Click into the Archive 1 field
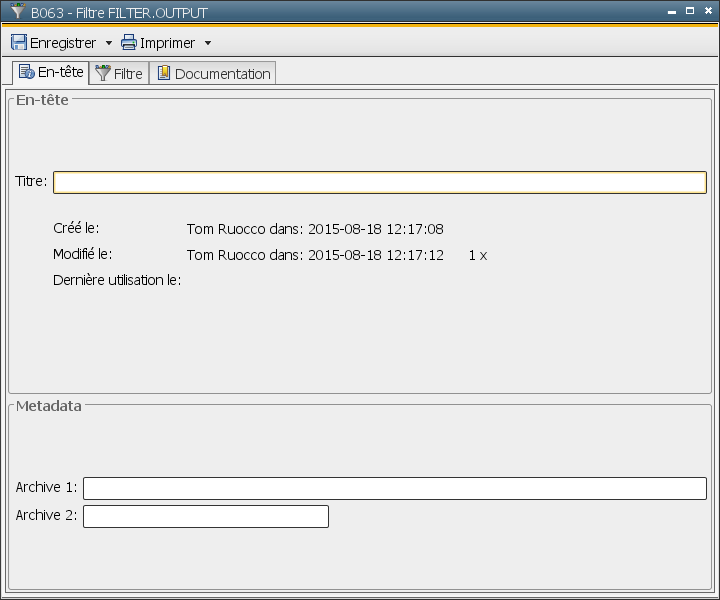The width and height of the screenshot is (720, 600). point(395,488)
